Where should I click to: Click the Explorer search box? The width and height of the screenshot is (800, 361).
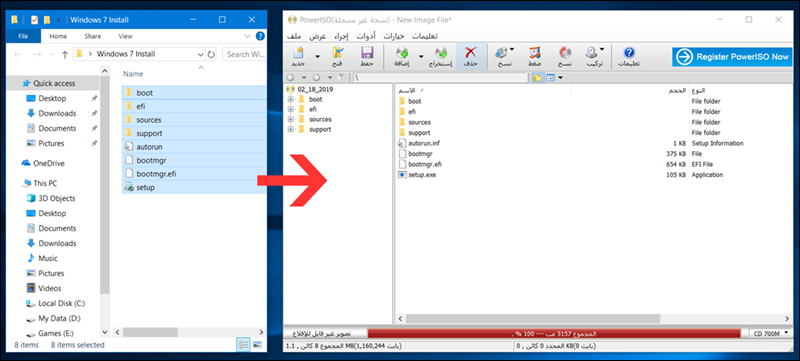coord(243,54)
